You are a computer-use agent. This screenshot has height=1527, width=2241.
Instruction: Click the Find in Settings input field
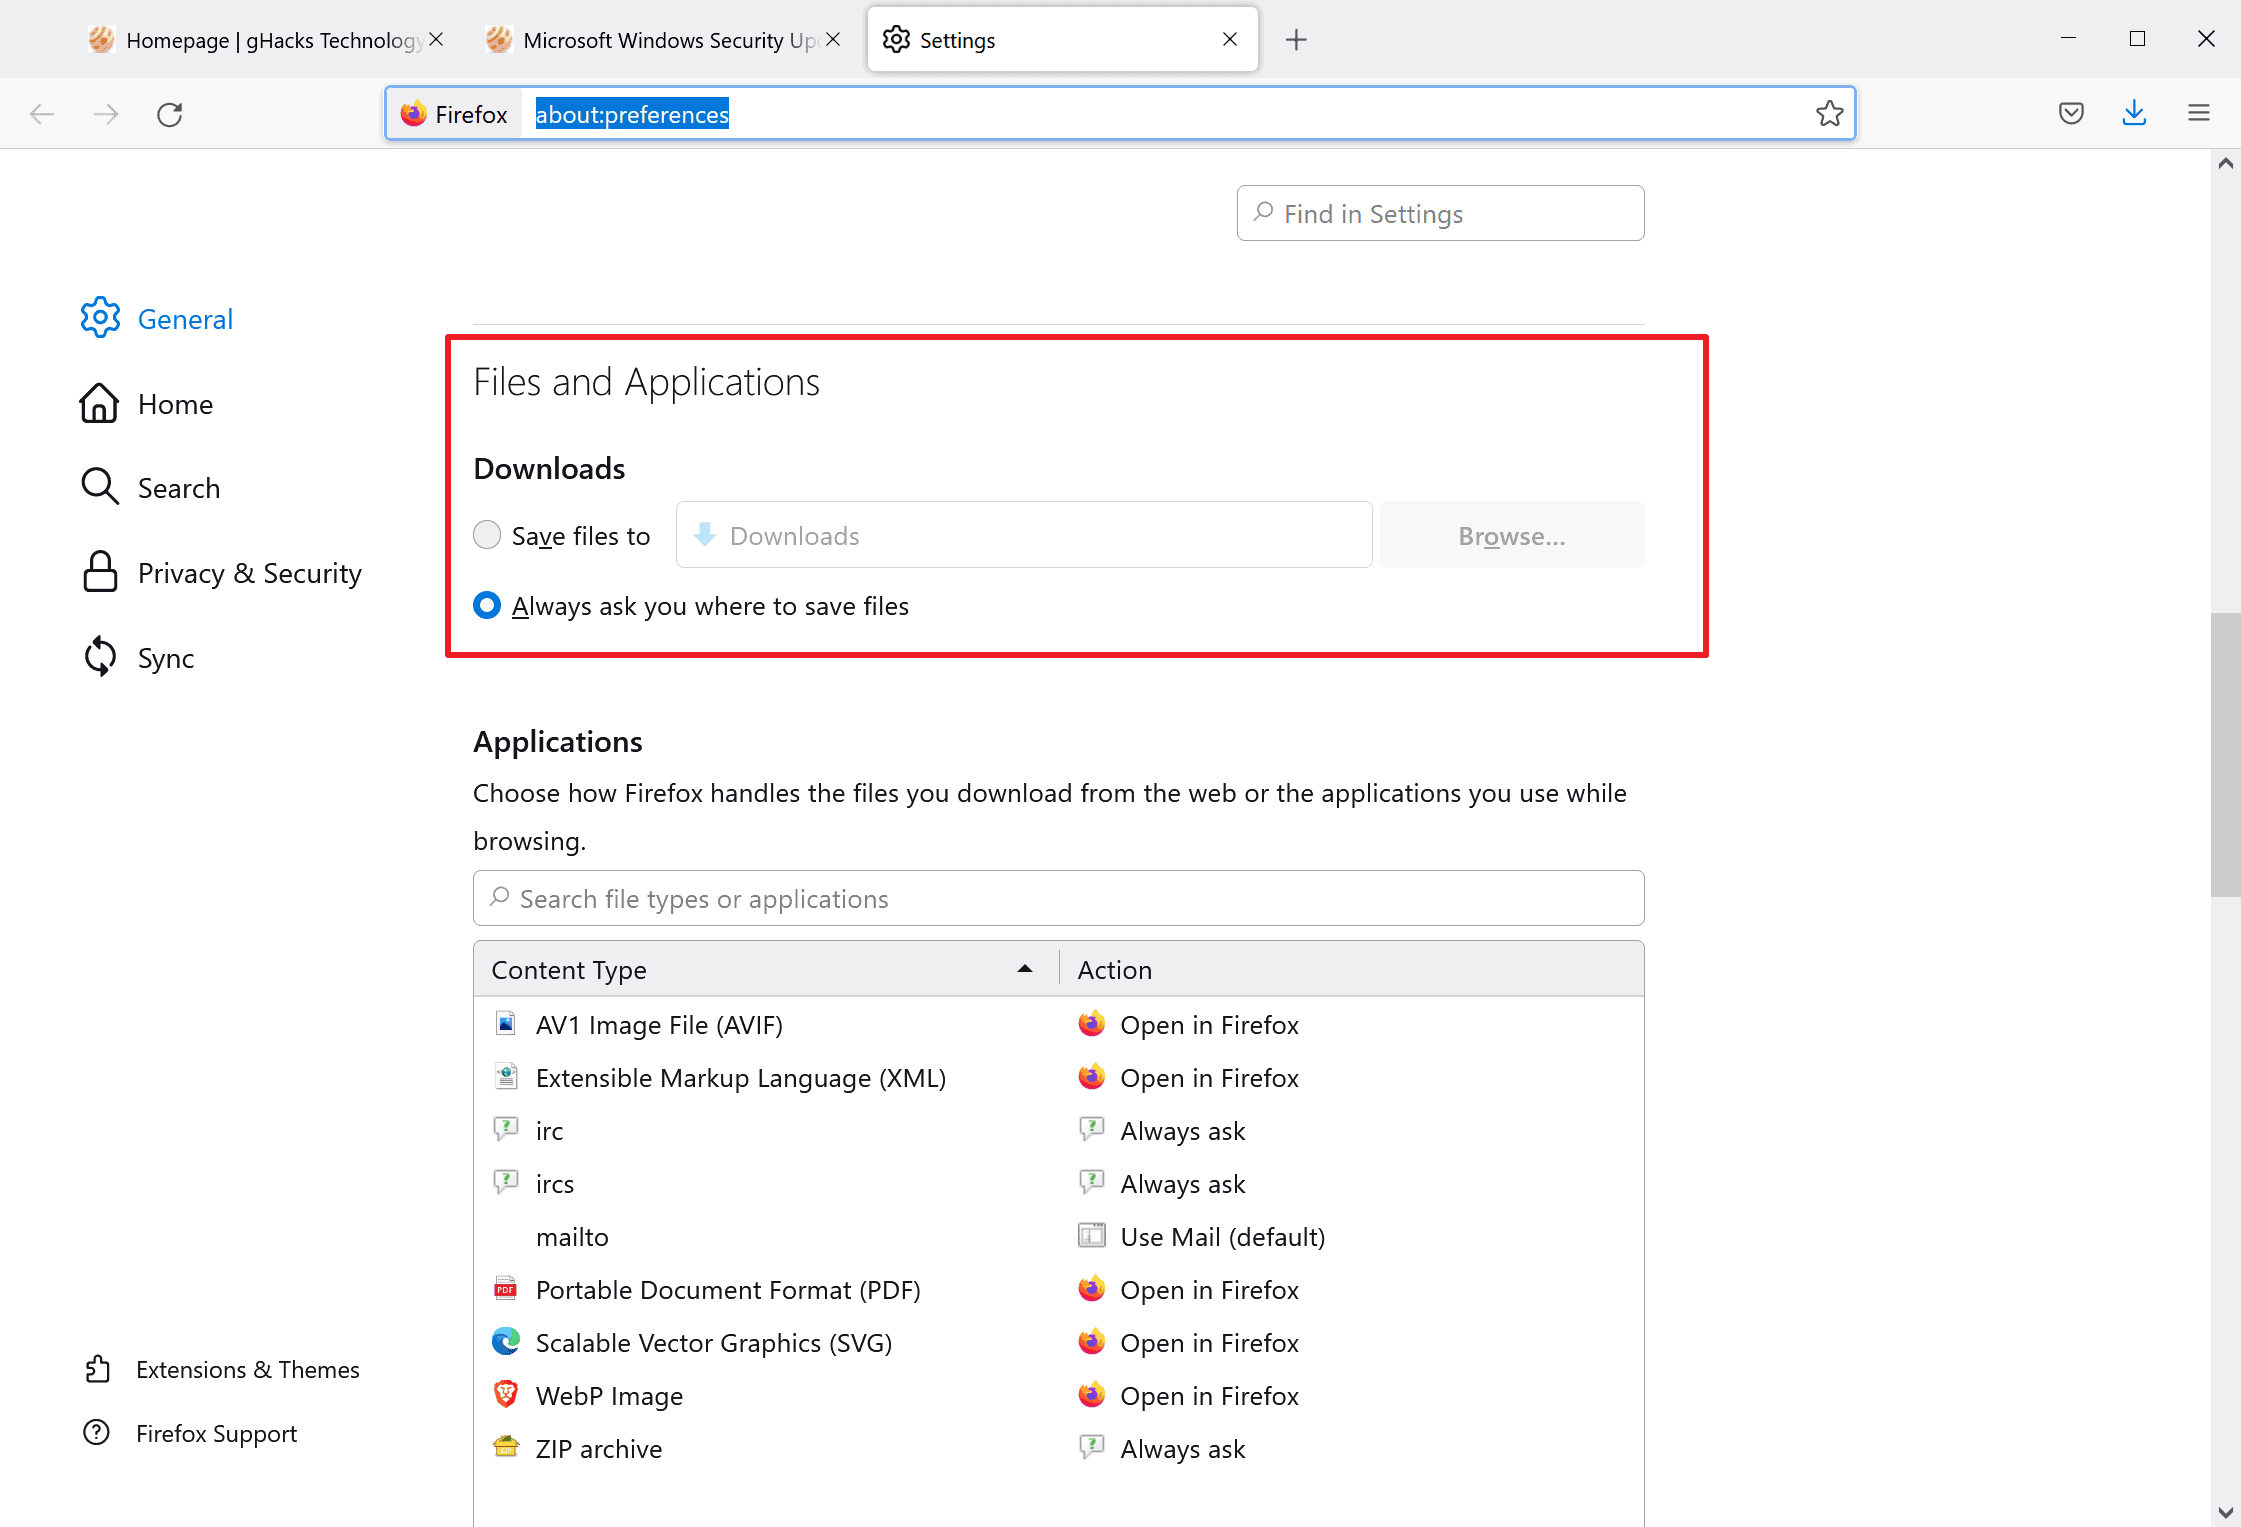[1441, 213]
